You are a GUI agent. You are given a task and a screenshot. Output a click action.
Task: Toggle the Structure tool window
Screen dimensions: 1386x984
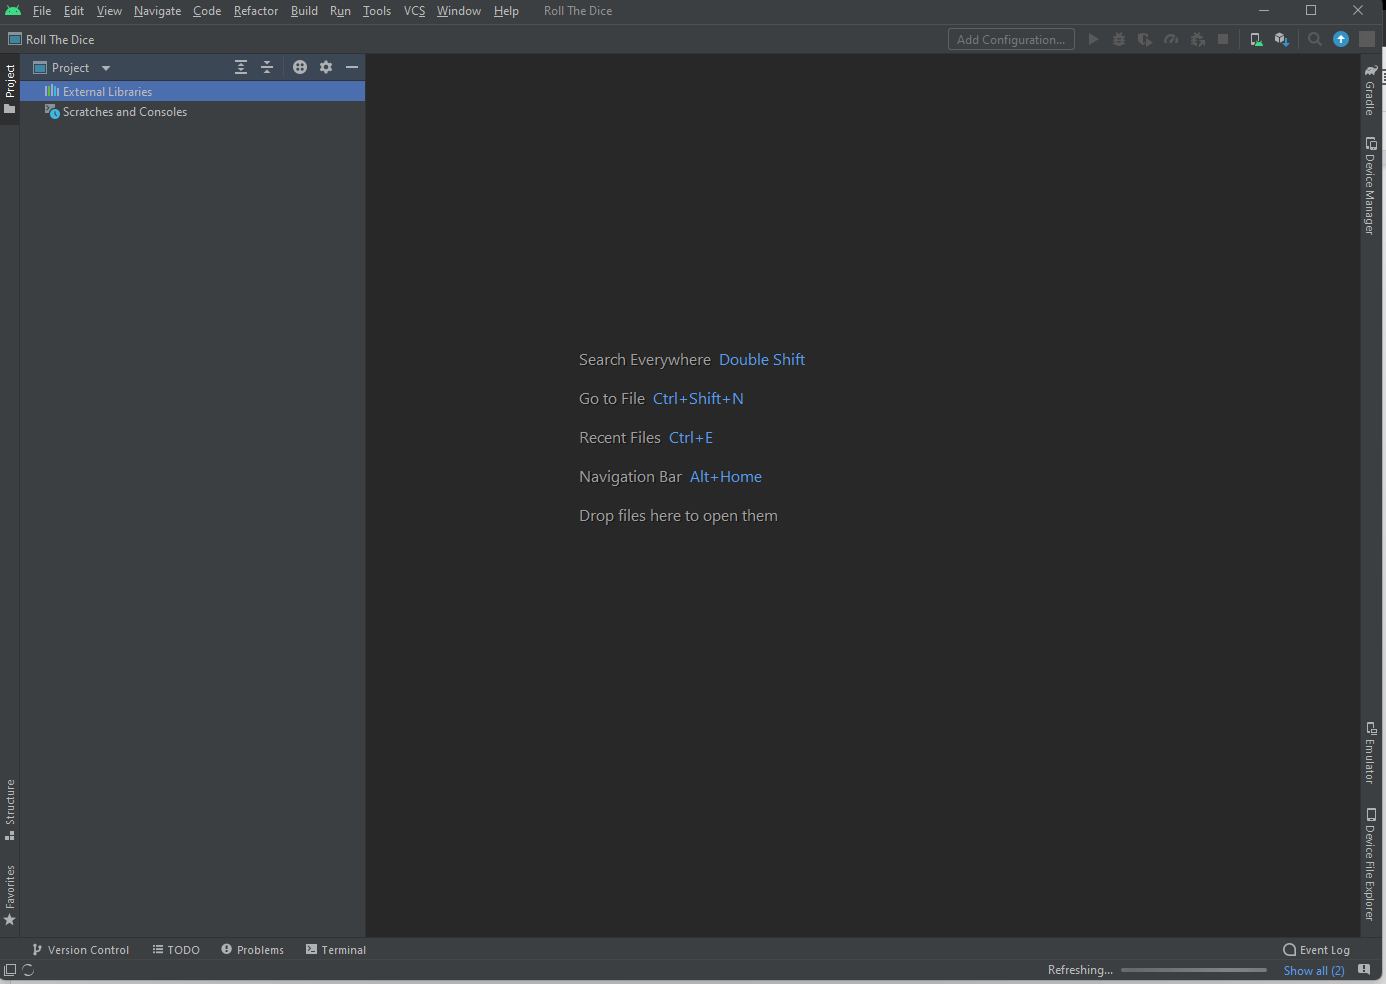coord(10,803)
